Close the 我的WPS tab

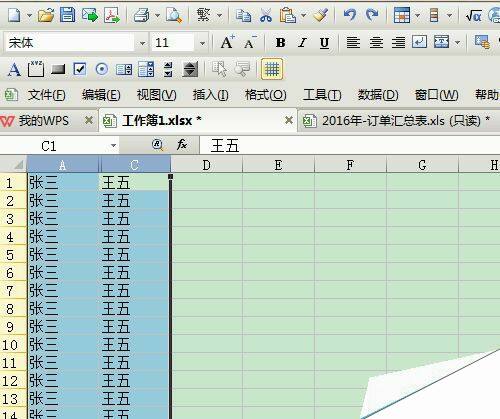[x=89, y=120]
